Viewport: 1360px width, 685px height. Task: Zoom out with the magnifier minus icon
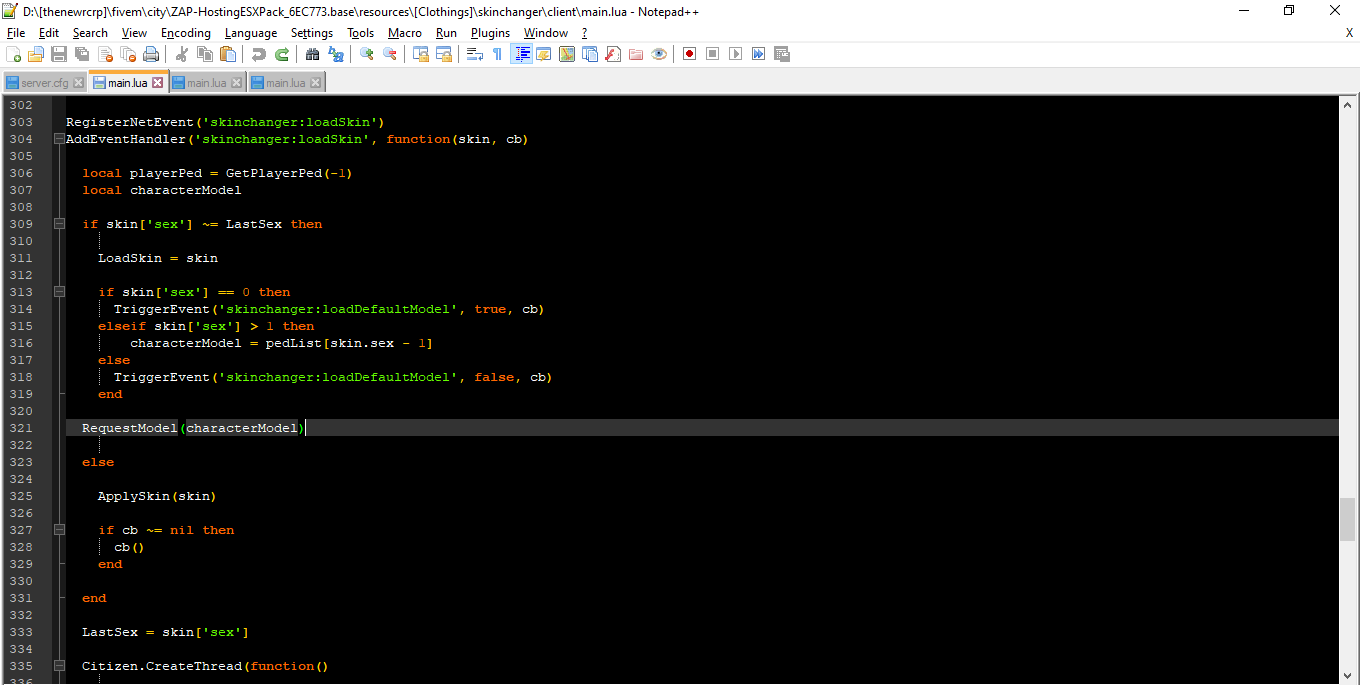(390, 54)
